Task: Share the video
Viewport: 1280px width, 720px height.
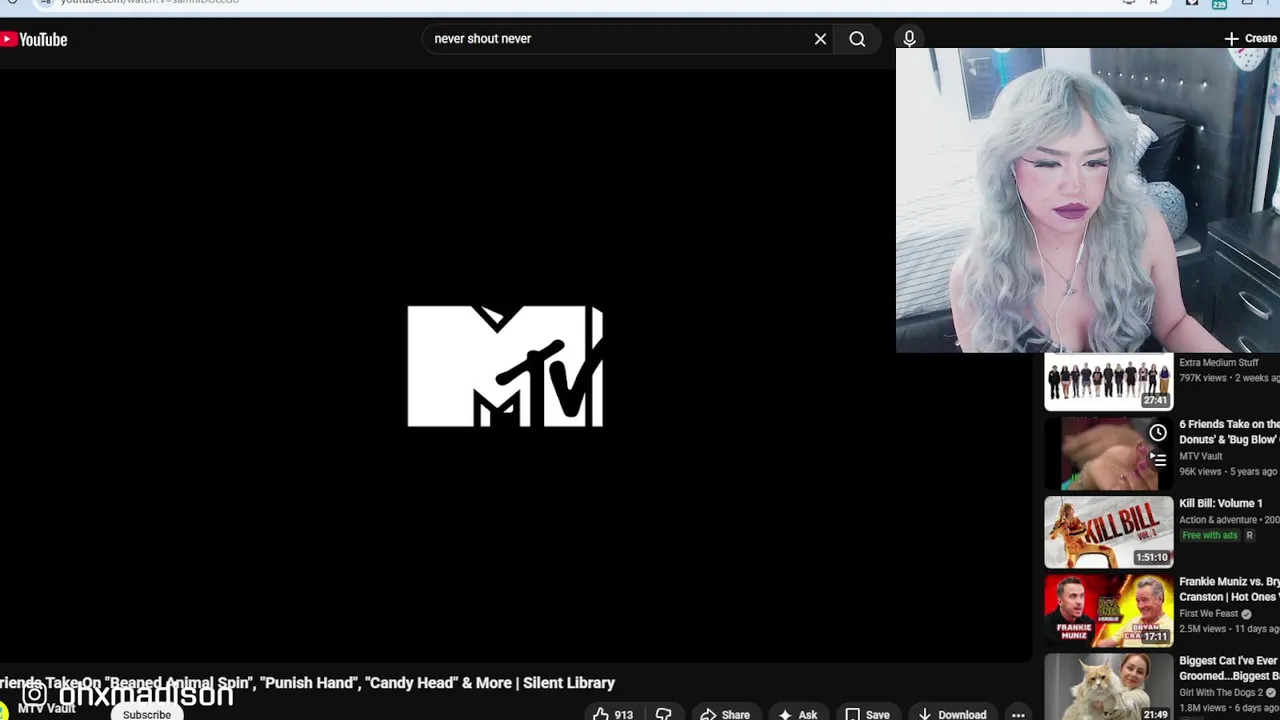Action: tap(725, 714)
